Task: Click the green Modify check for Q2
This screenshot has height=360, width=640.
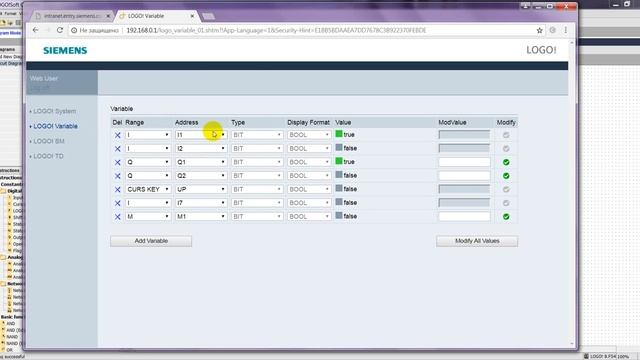Action: pyautogui.click(x=506, y=176)
